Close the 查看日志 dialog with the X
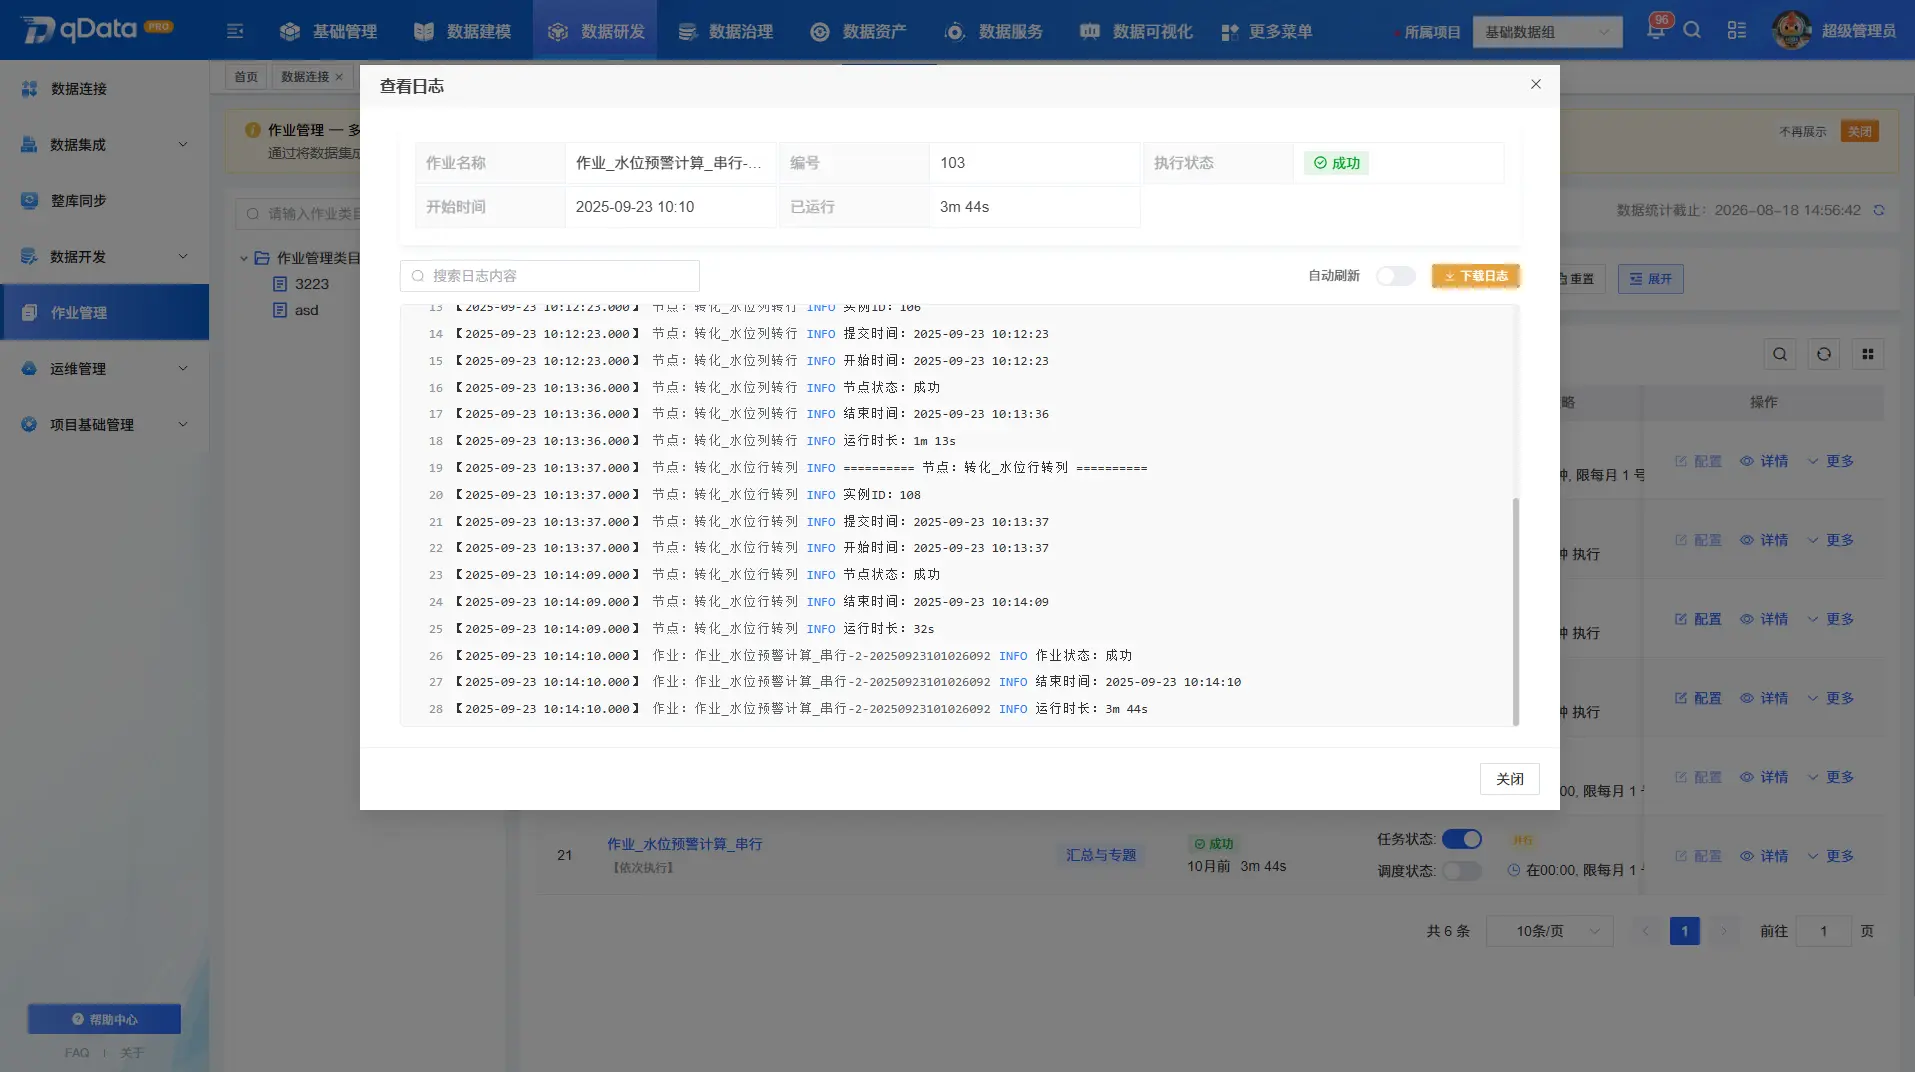 [x=1536, y=84]
